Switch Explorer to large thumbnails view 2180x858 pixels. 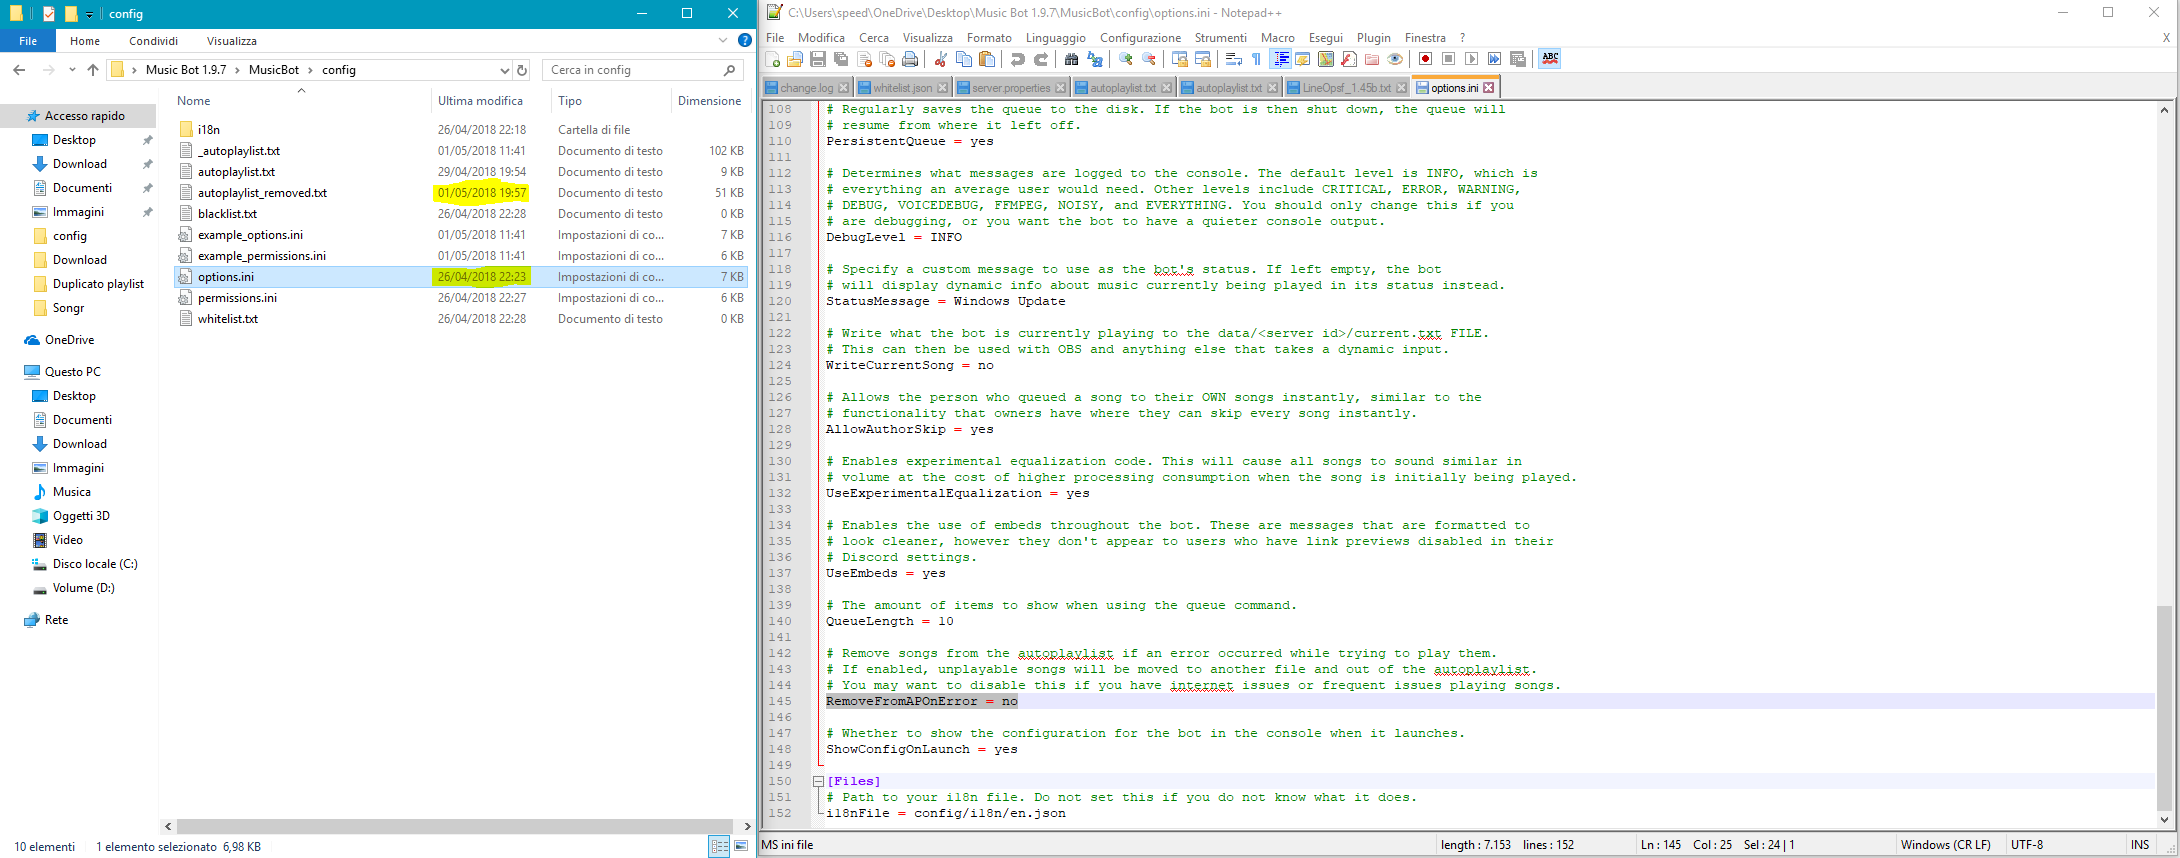[x=741, y=846]
